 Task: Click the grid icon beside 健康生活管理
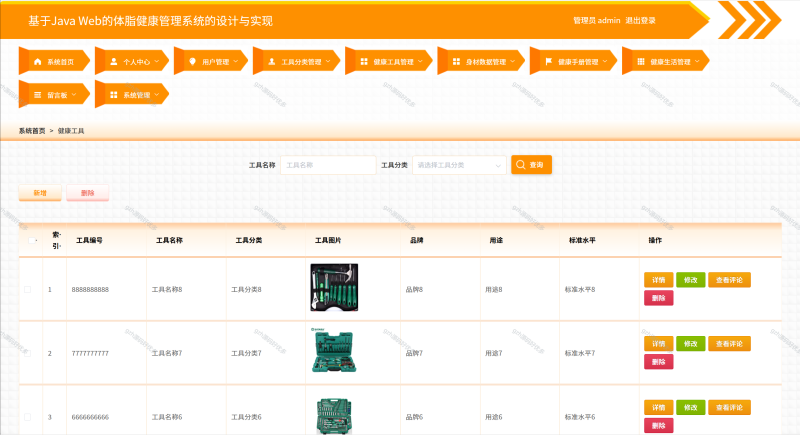[641, 62]
